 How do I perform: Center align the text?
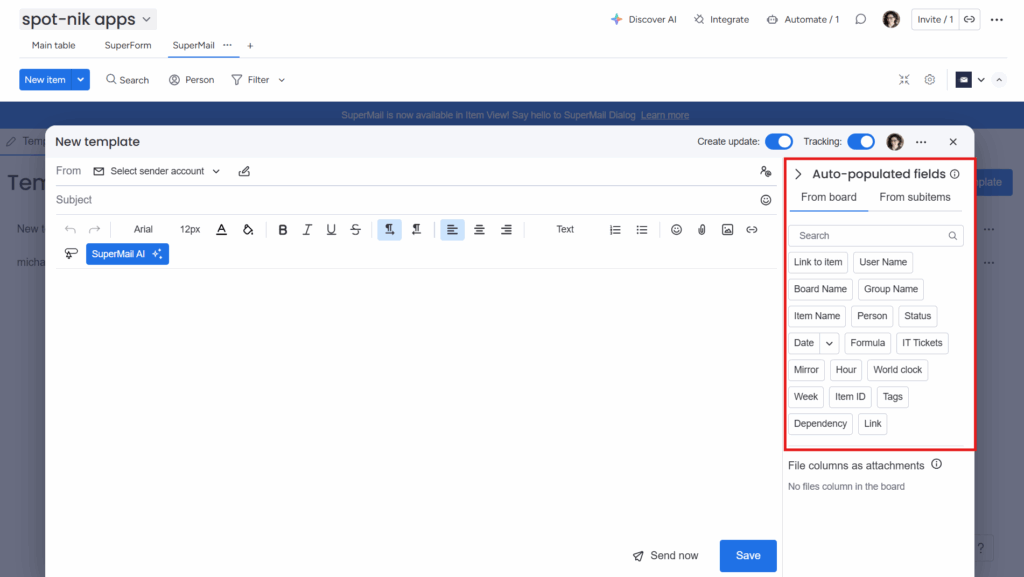point(479,230)
